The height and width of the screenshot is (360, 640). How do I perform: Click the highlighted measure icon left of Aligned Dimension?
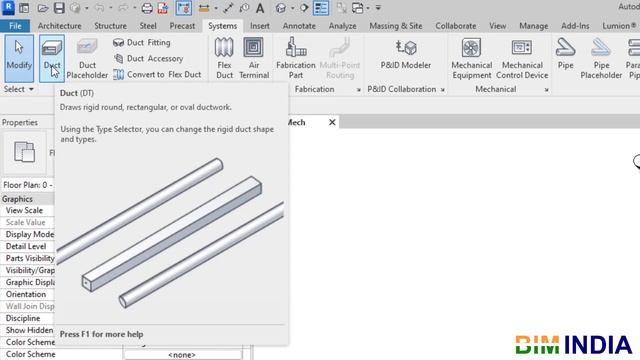point(184,8)
